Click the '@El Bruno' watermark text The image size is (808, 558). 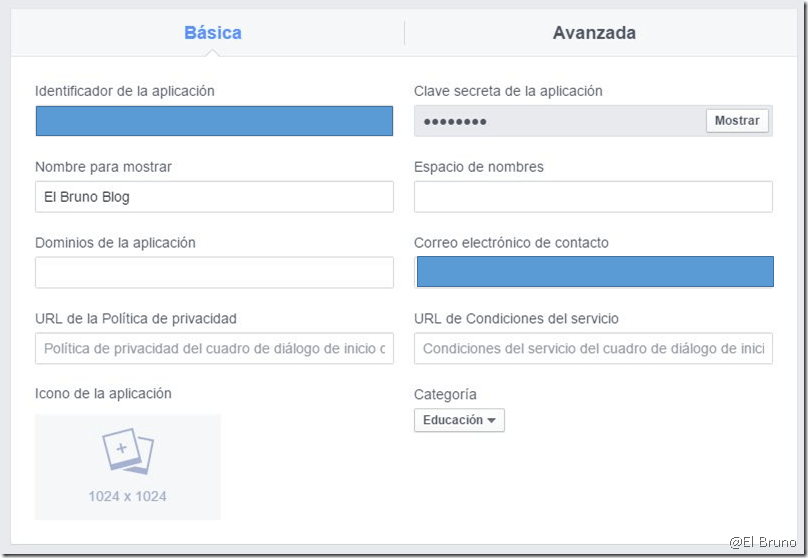762,542
